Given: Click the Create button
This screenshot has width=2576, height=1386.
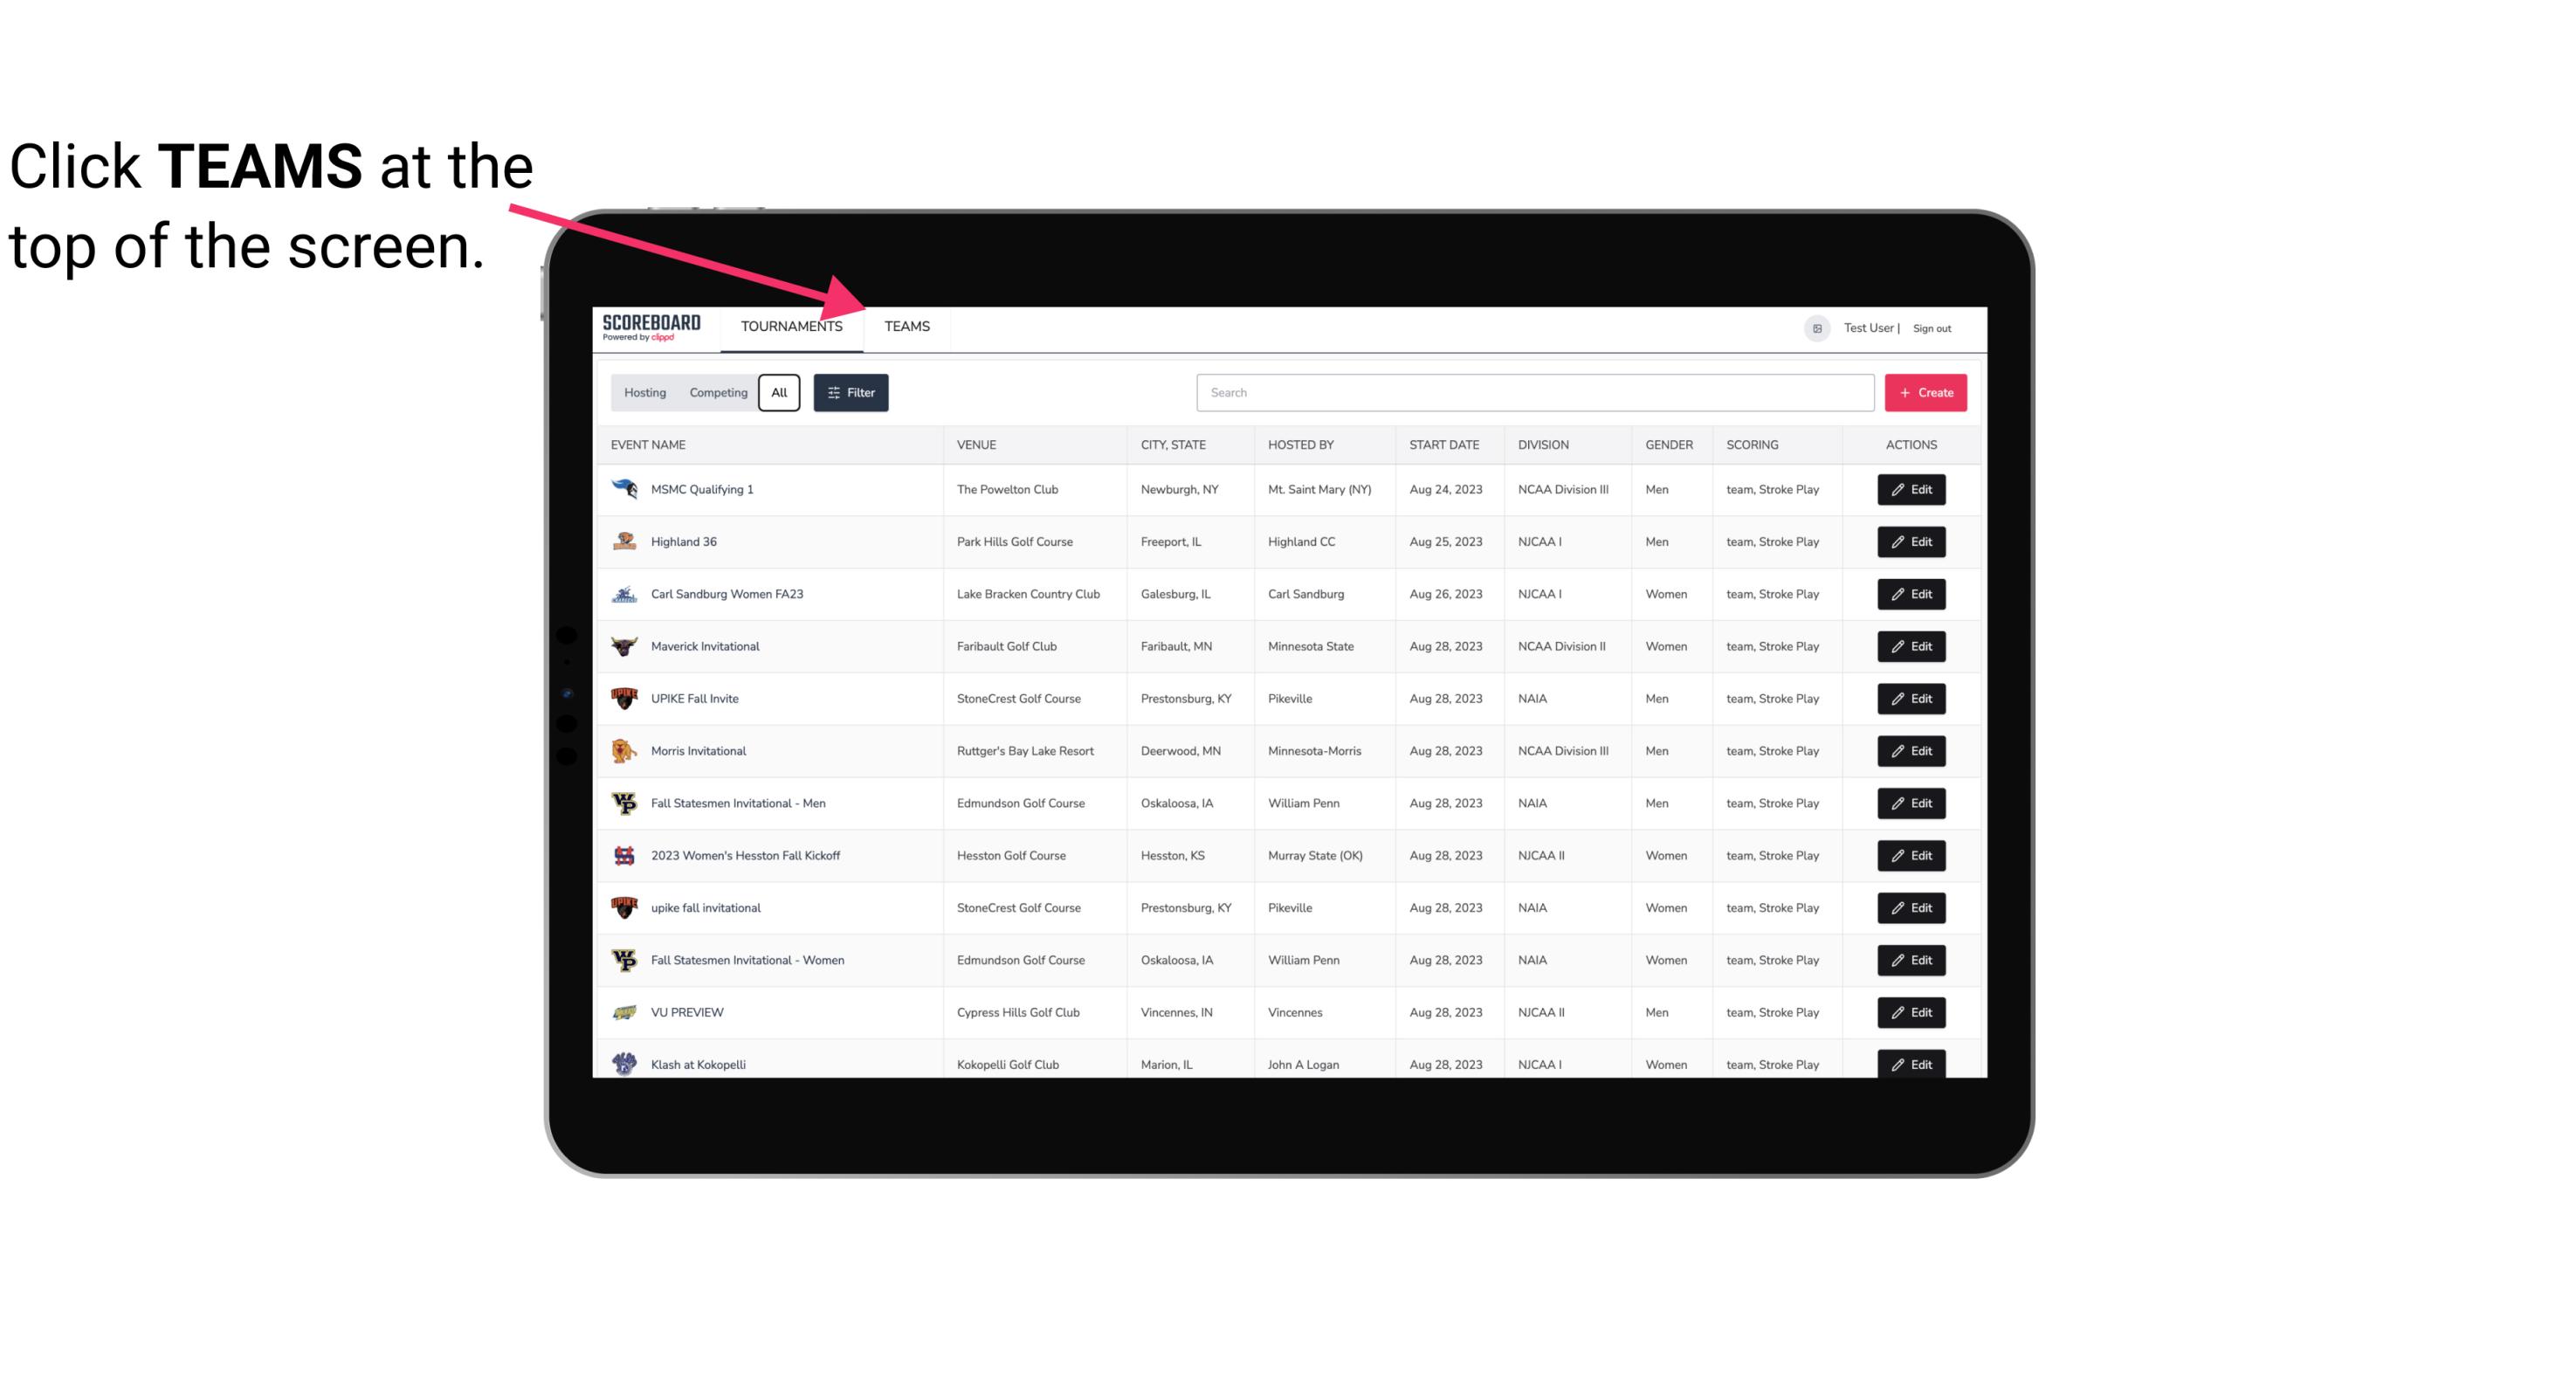Looking at the screenshot, I should point(1925,393).
